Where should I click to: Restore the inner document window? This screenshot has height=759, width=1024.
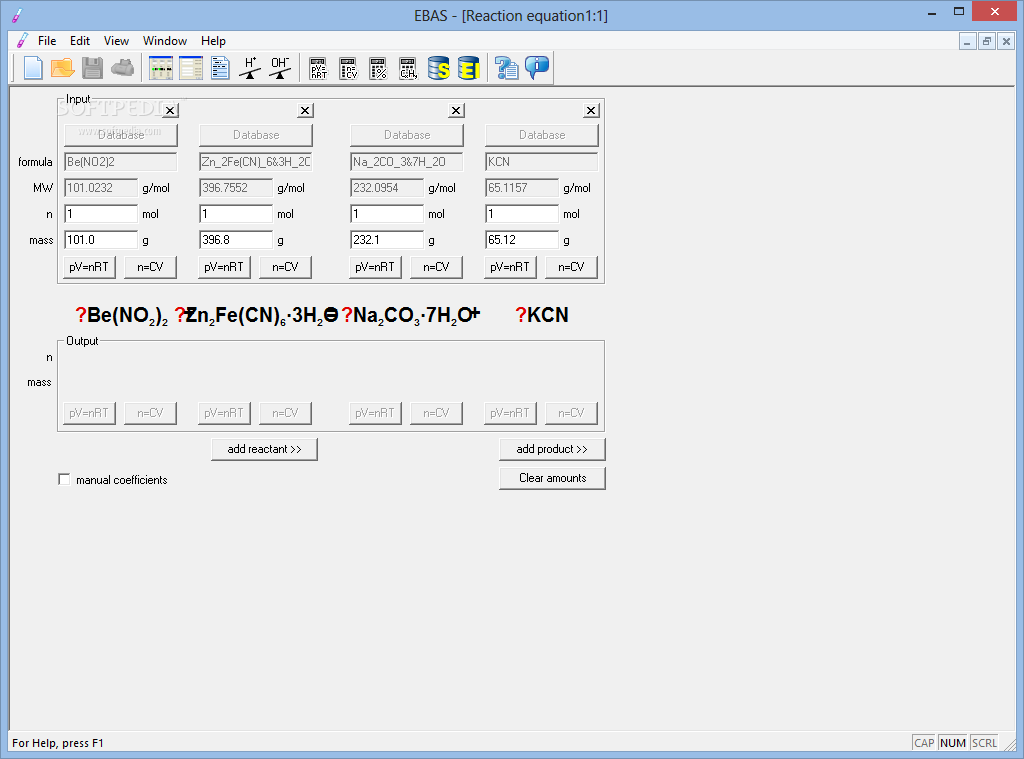click(987, 41)
